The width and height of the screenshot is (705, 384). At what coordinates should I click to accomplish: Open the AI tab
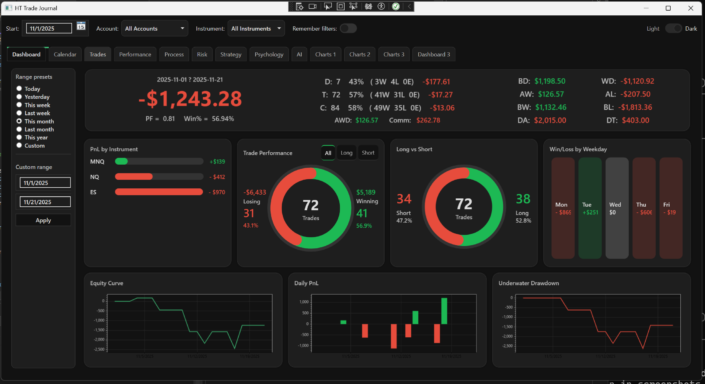click(299, 54)
